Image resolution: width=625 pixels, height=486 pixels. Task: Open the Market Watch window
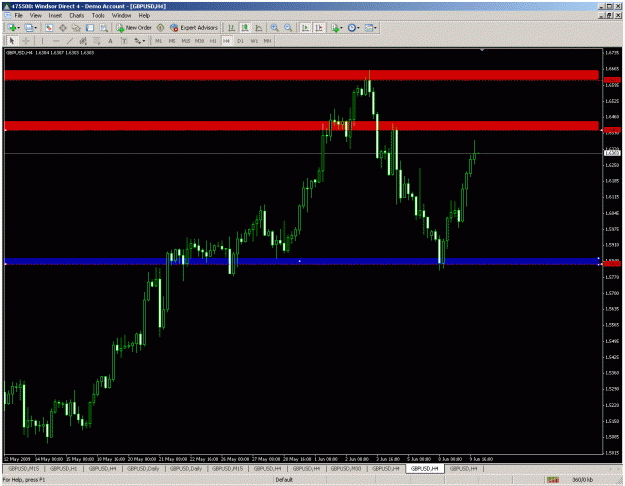click(49, 28)
